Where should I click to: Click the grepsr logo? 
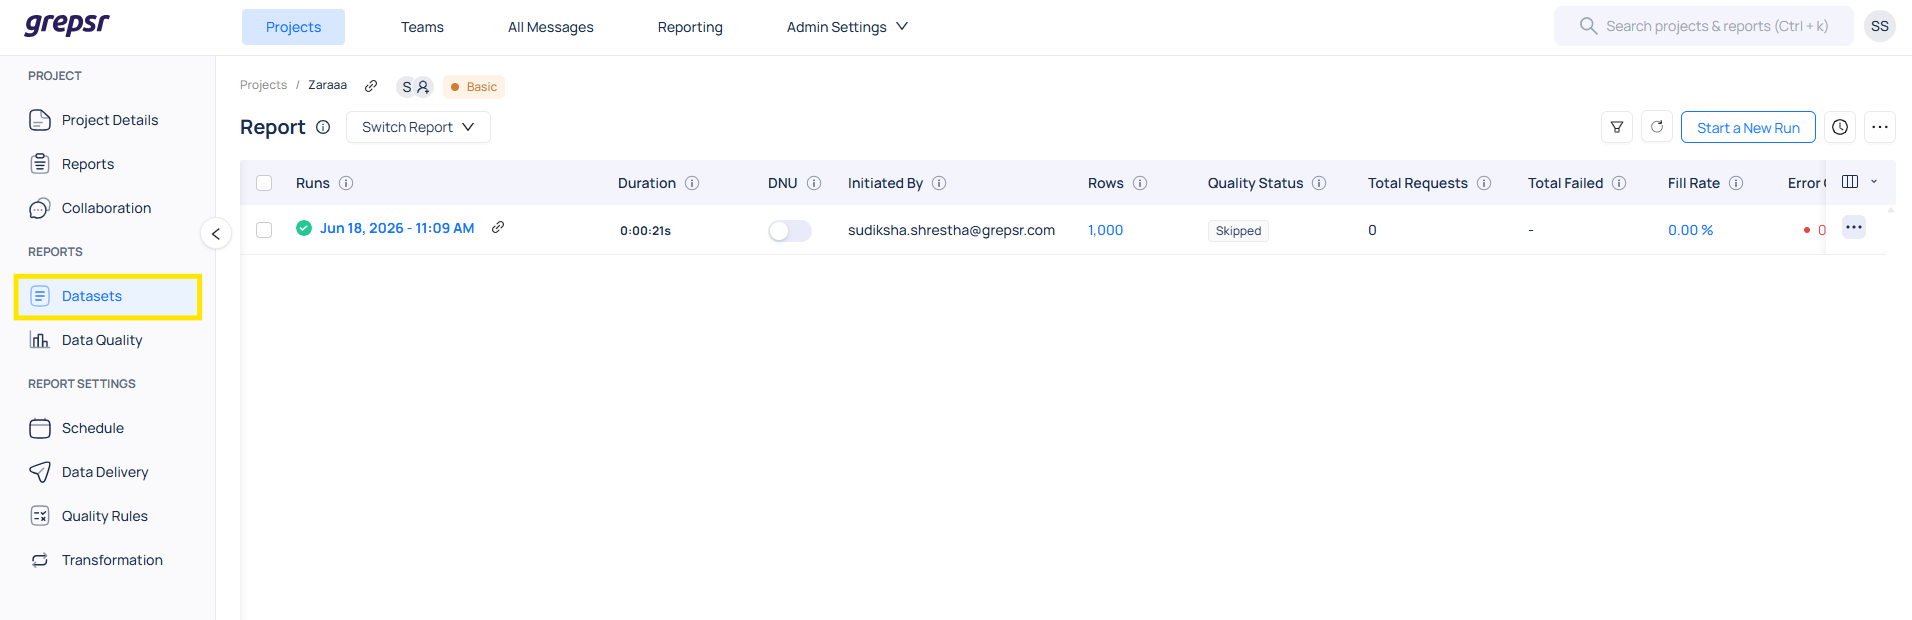click(x=66, y=24)
